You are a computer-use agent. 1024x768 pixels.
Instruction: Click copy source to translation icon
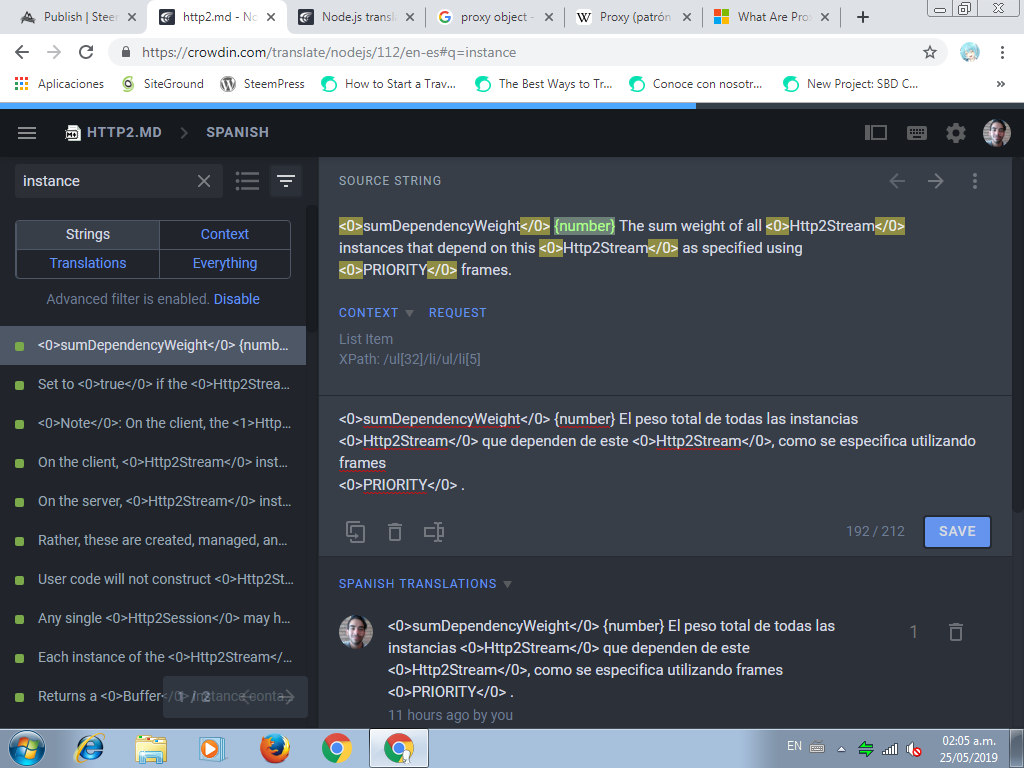tap(355, 532)
